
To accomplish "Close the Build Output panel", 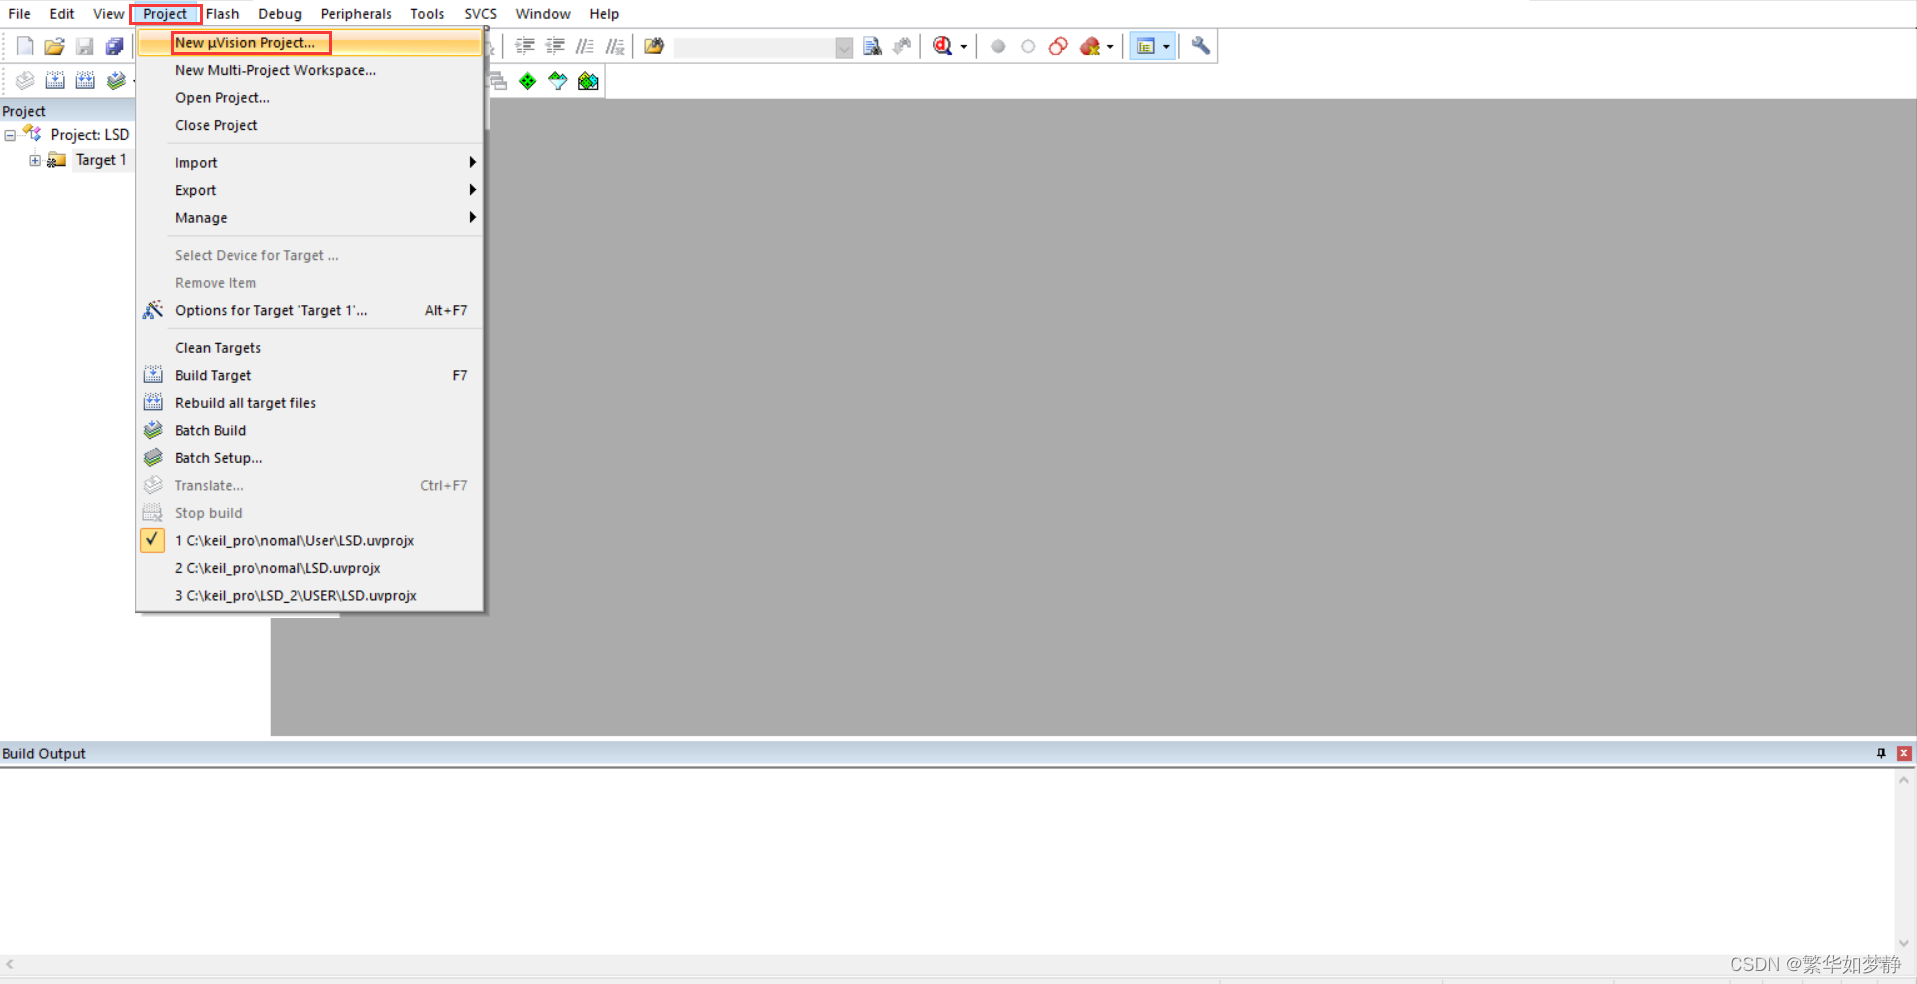I will (x=1904, y=753).
